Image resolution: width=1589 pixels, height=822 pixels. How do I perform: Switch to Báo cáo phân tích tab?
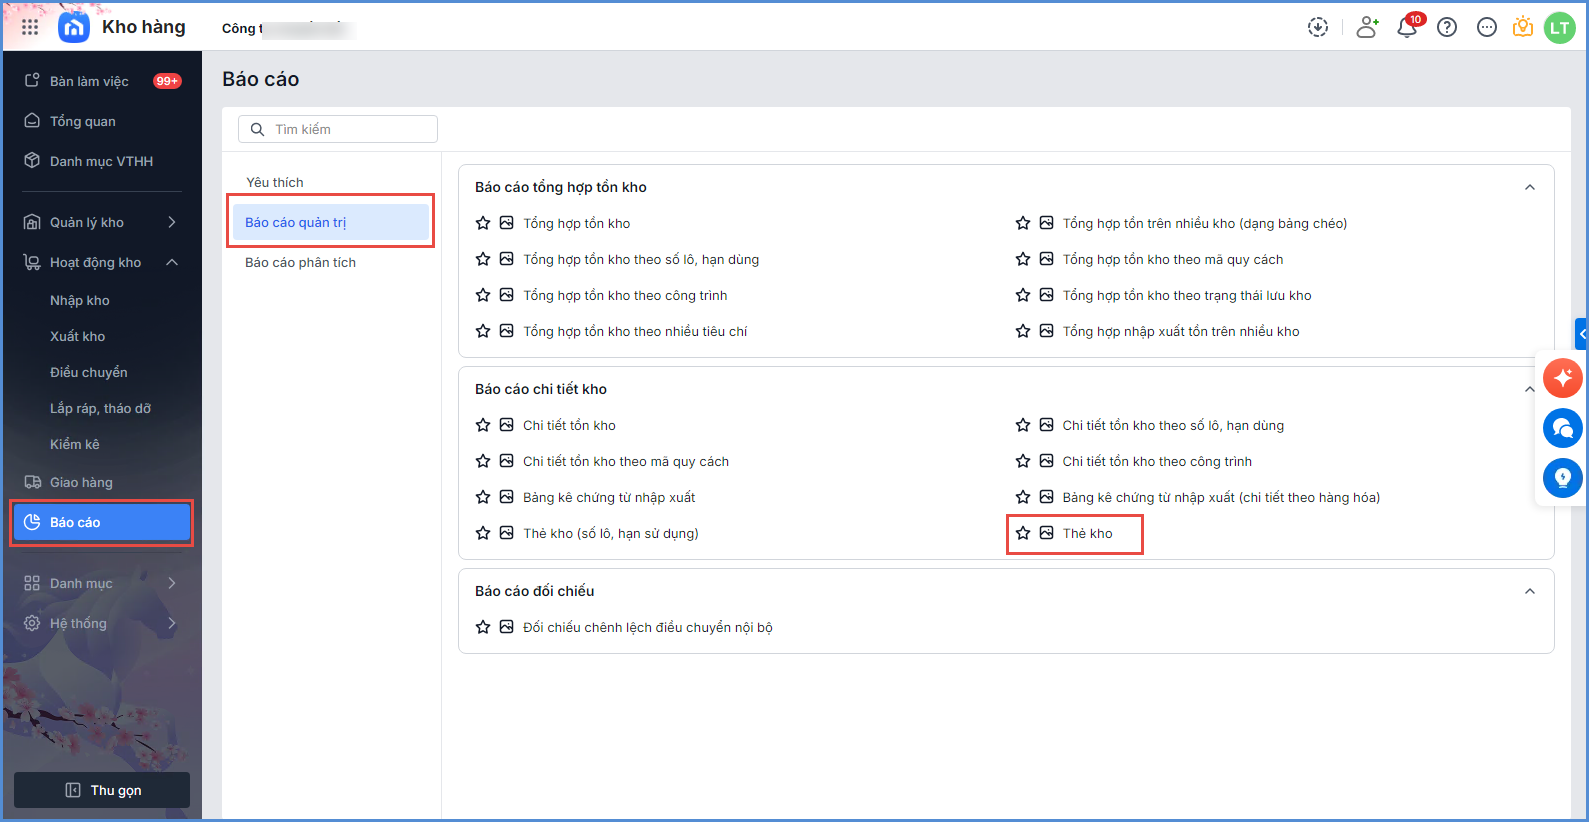300,262
